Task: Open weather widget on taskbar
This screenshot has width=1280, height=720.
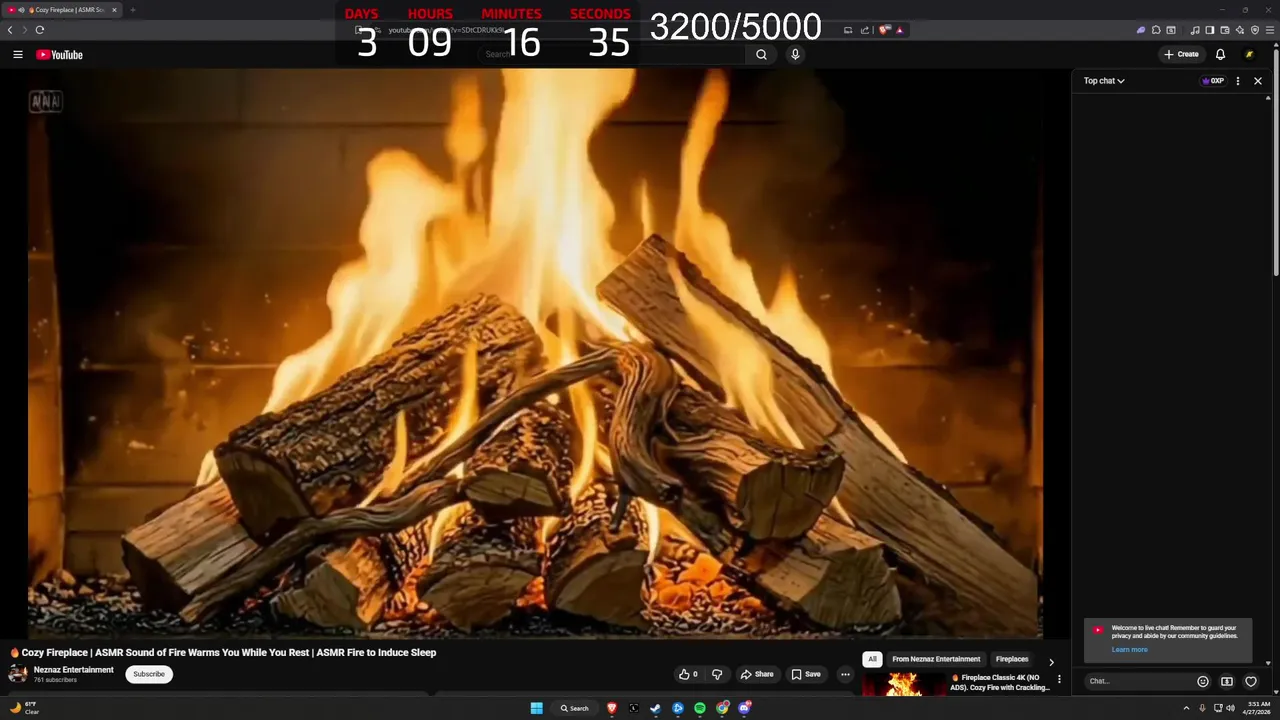Action: pos(25,708)
